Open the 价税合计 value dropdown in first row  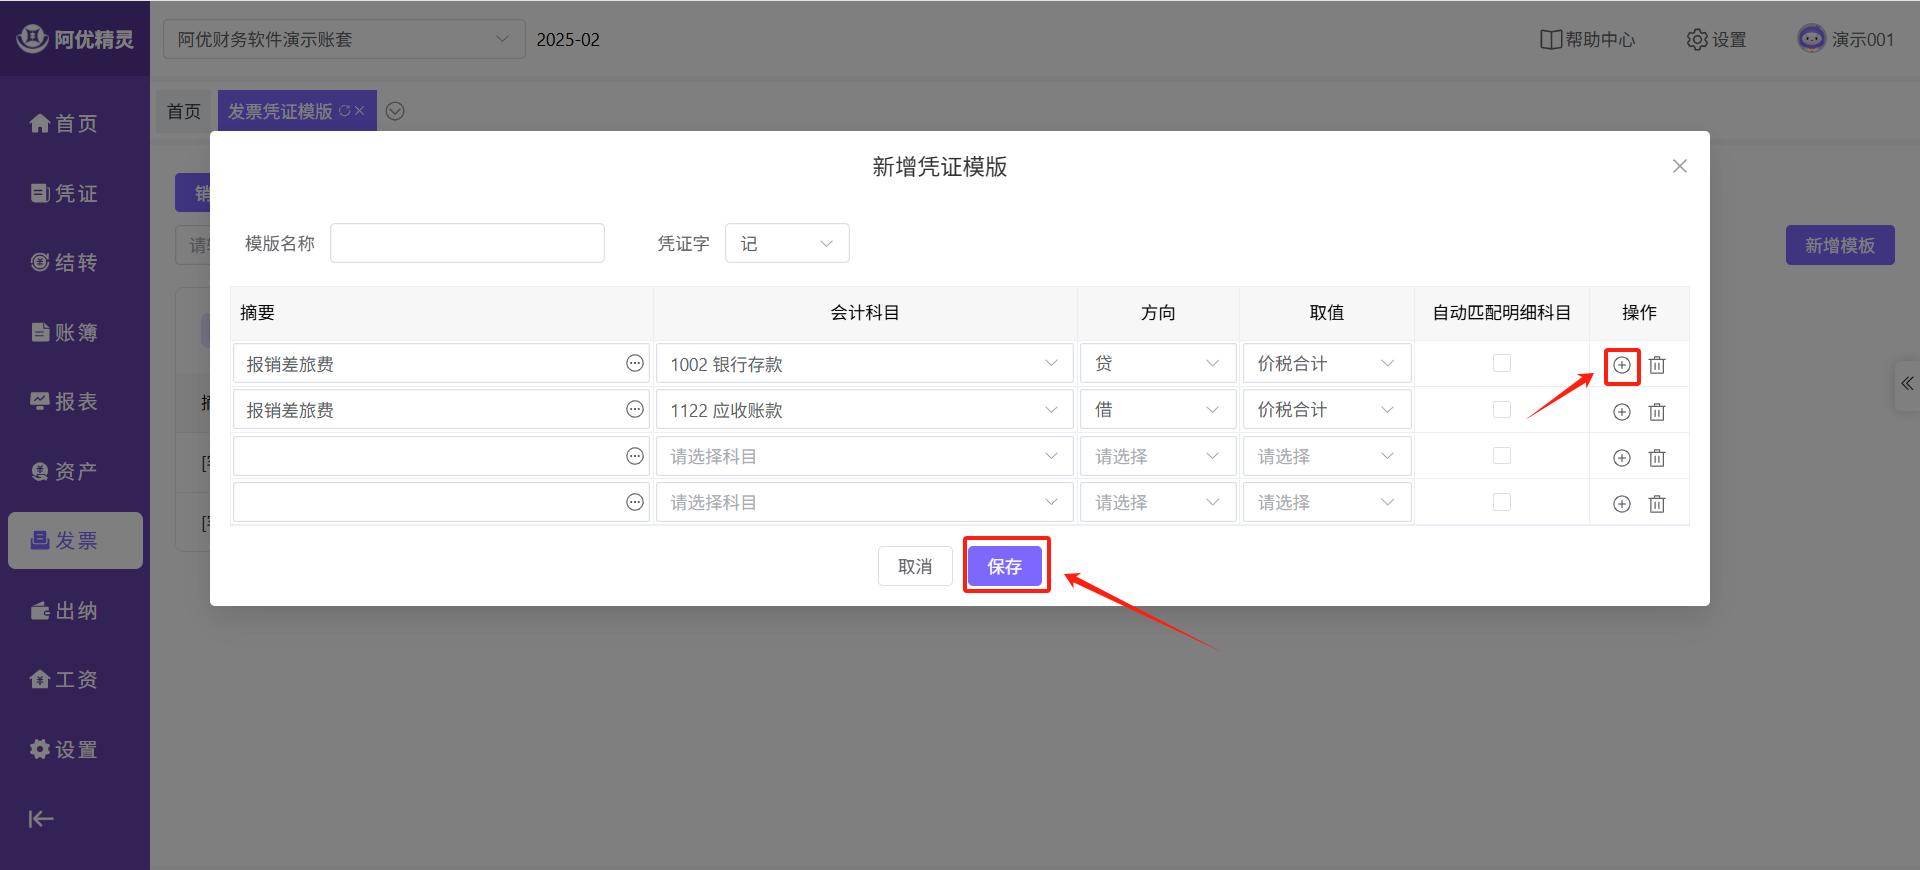[x=1325, y=364]
